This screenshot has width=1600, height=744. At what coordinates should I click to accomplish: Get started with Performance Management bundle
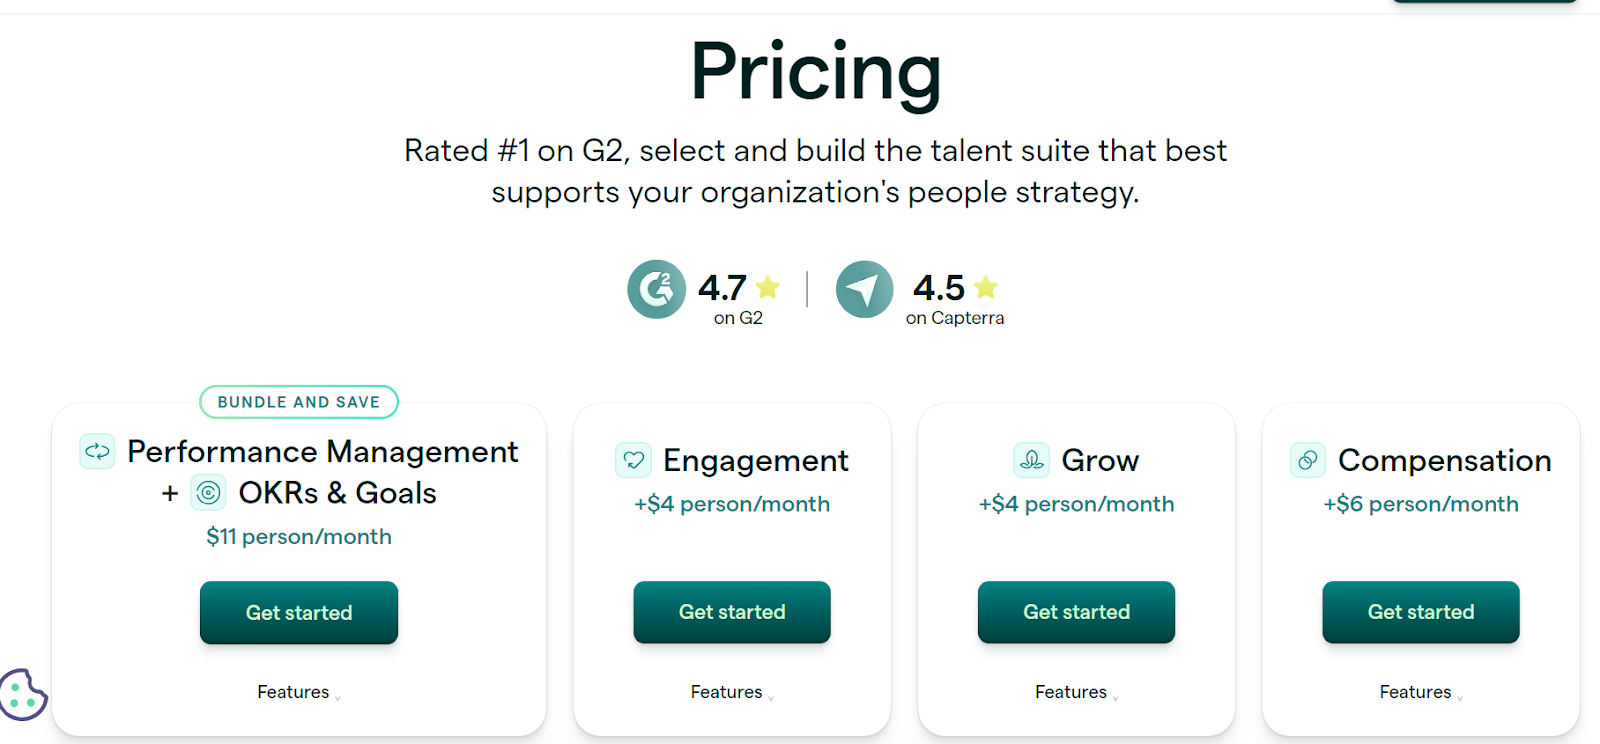tap(299, 613)
